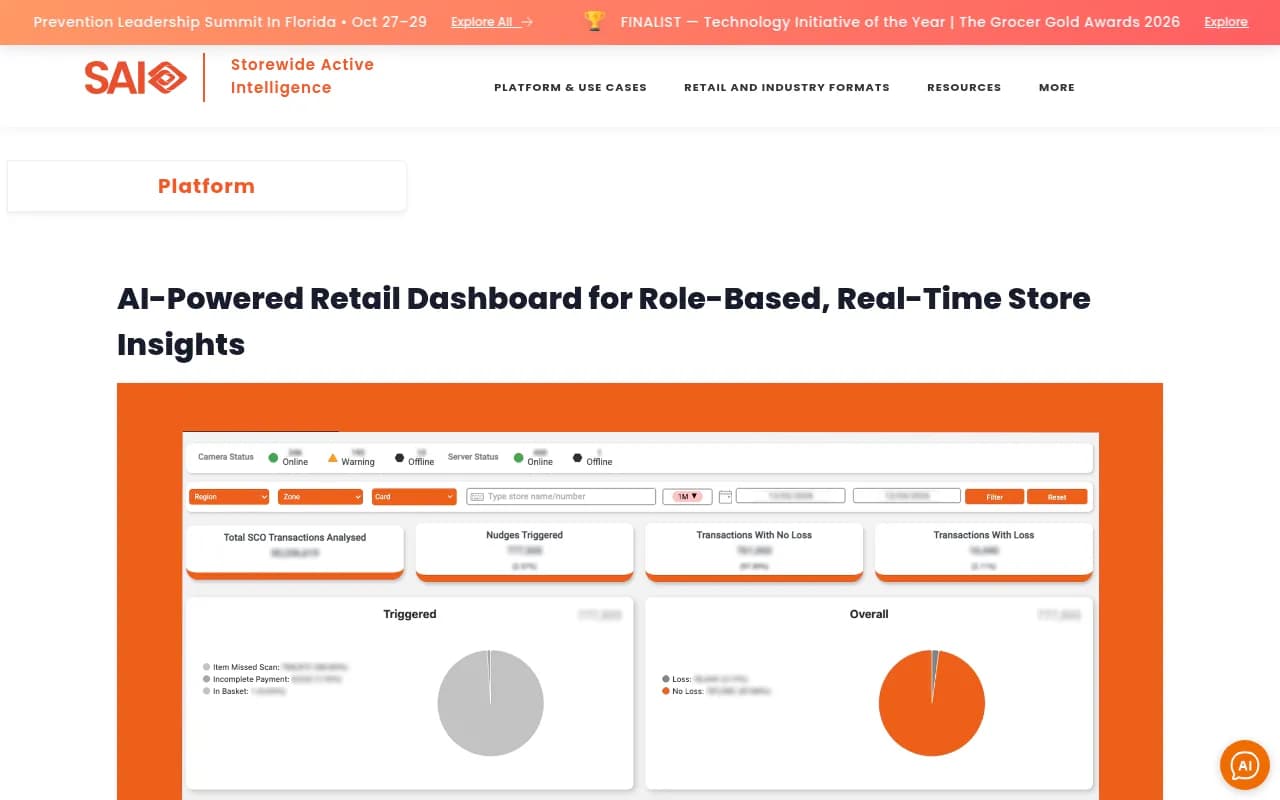Click the Incomplete Payment legend dot
1280x800 pixels.
(x=206, y=679)
